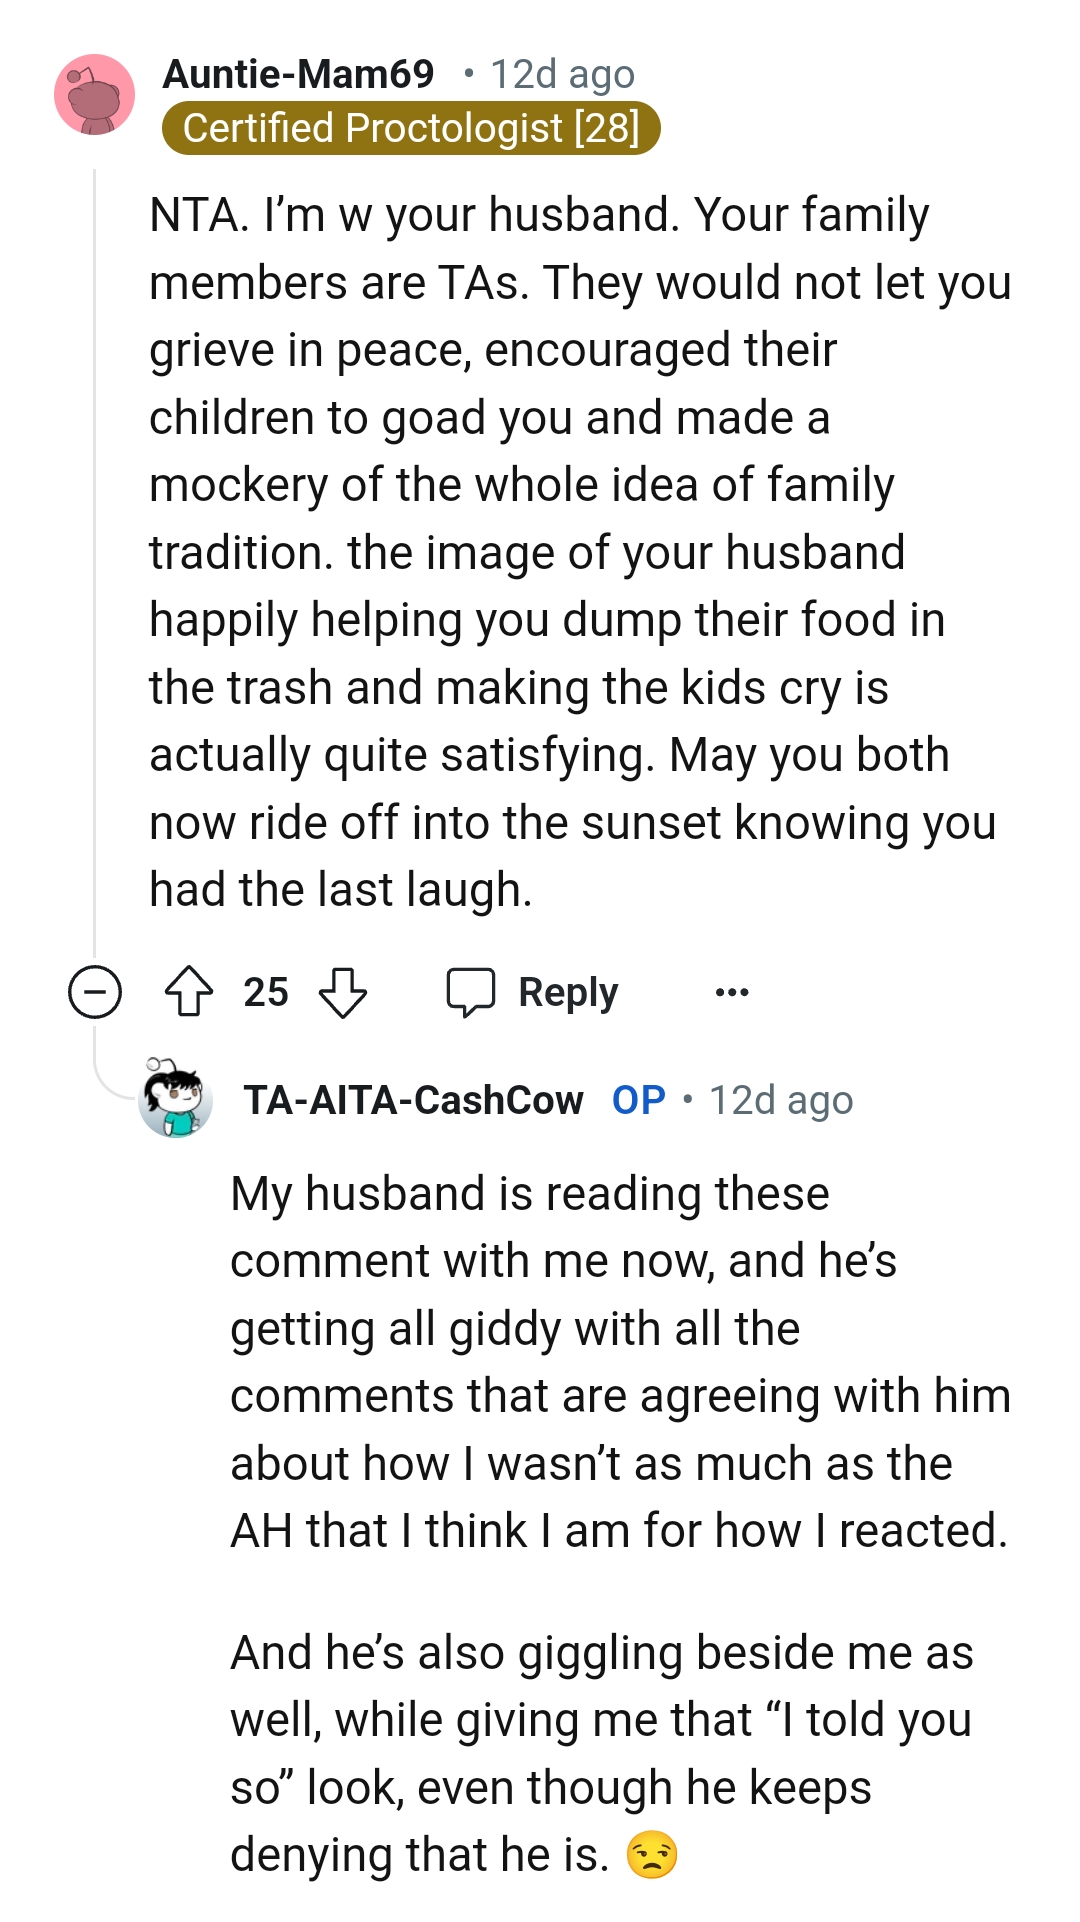The height and width of the screenshot is (1922, 1080).
Task: Open the Auntie-Mam69 username link
Action: pyautogui.click(x=298, y=74)
